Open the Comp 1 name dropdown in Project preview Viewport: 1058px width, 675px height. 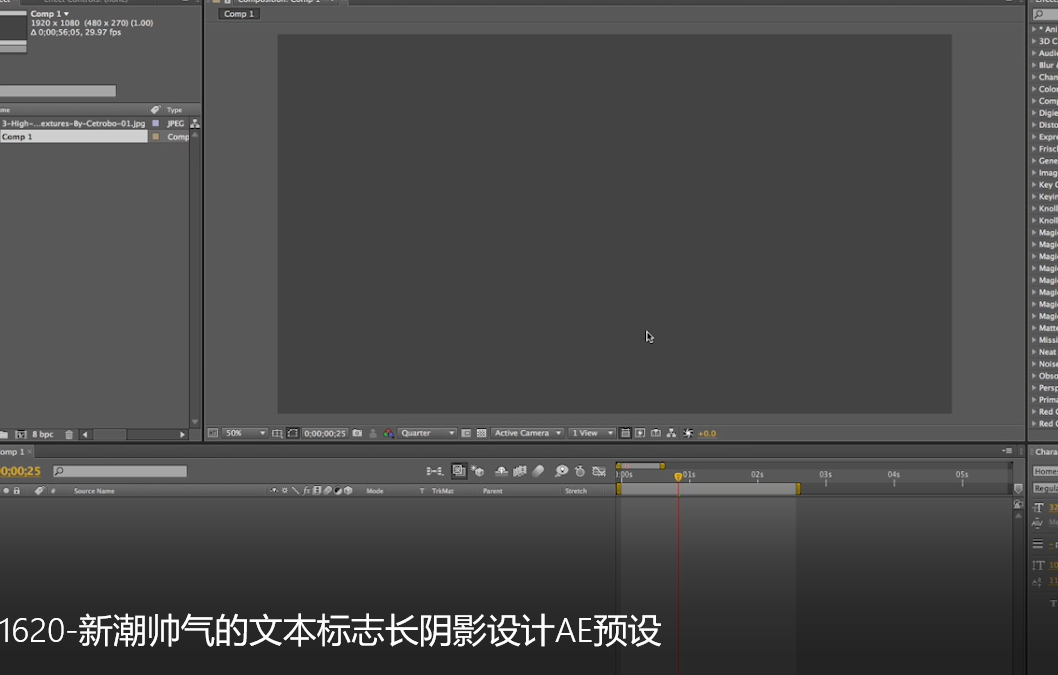50,14
